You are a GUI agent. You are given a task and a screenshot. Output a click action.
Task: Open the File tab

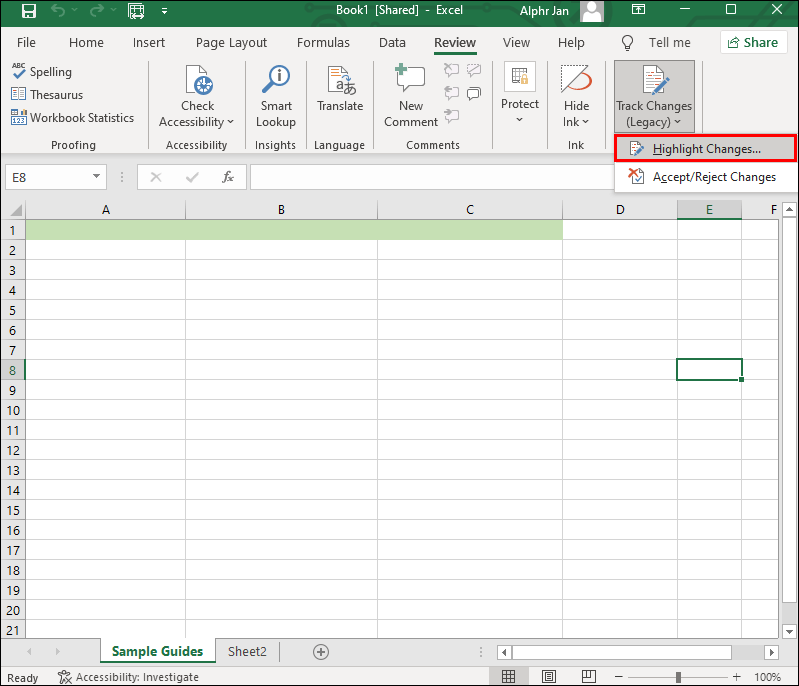tap(26, 42)
